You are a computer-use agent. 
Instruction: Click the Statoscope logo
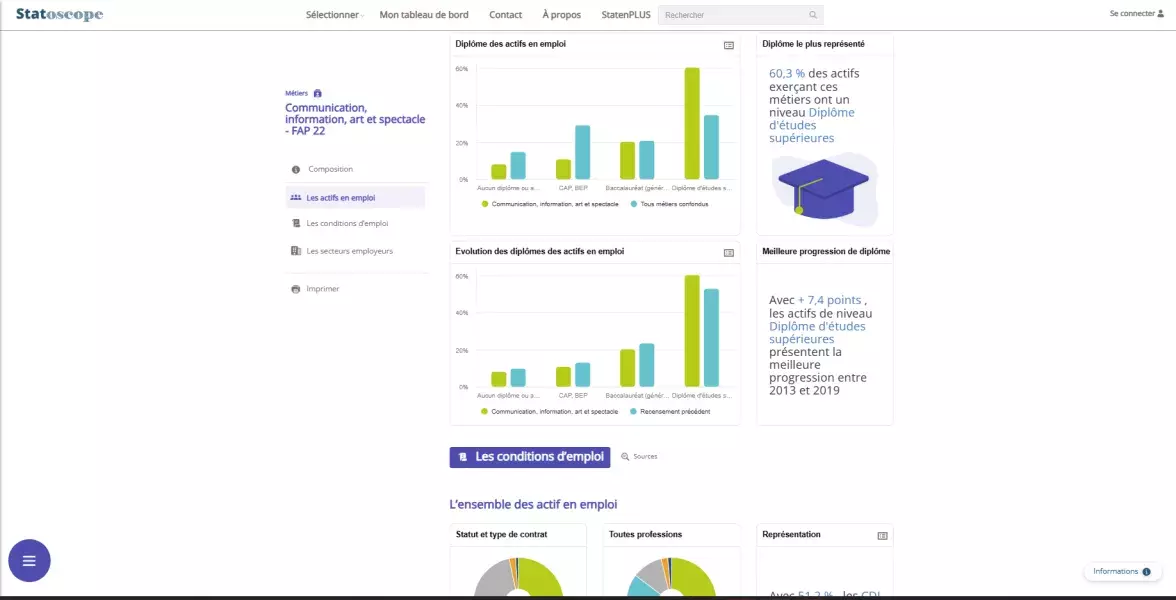pos(59,15)
